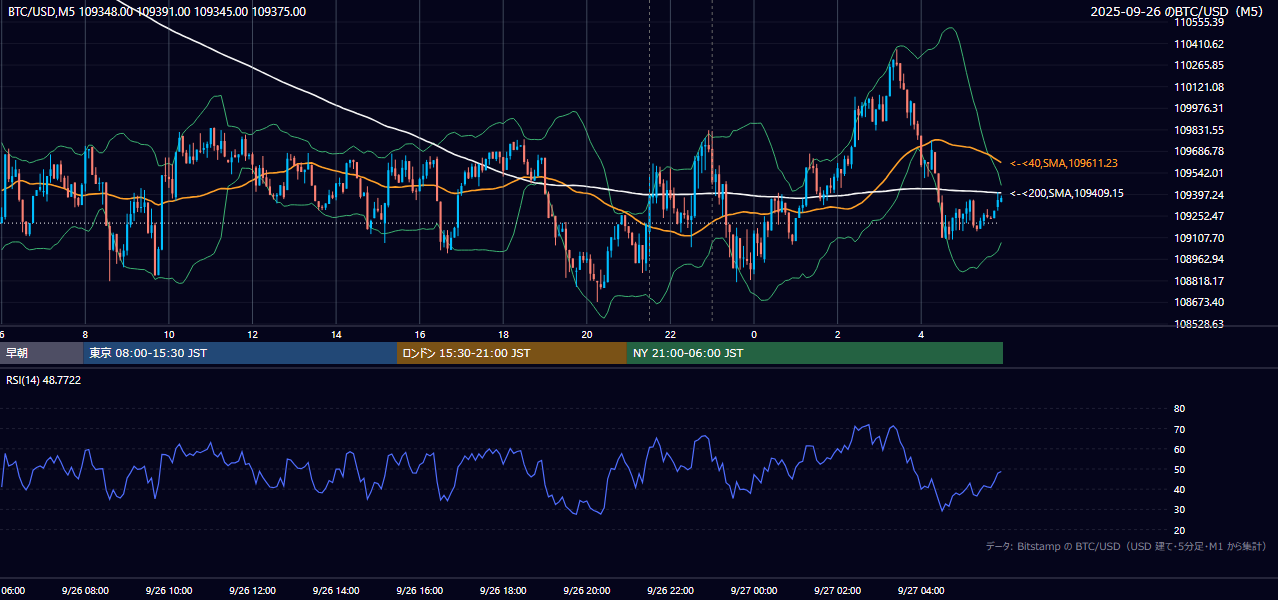Click the data source note Bitstamp の BTC/USD
The width and height of the screenshot is (1278, 600).
pyautogui.click(x=1126, y=546)
